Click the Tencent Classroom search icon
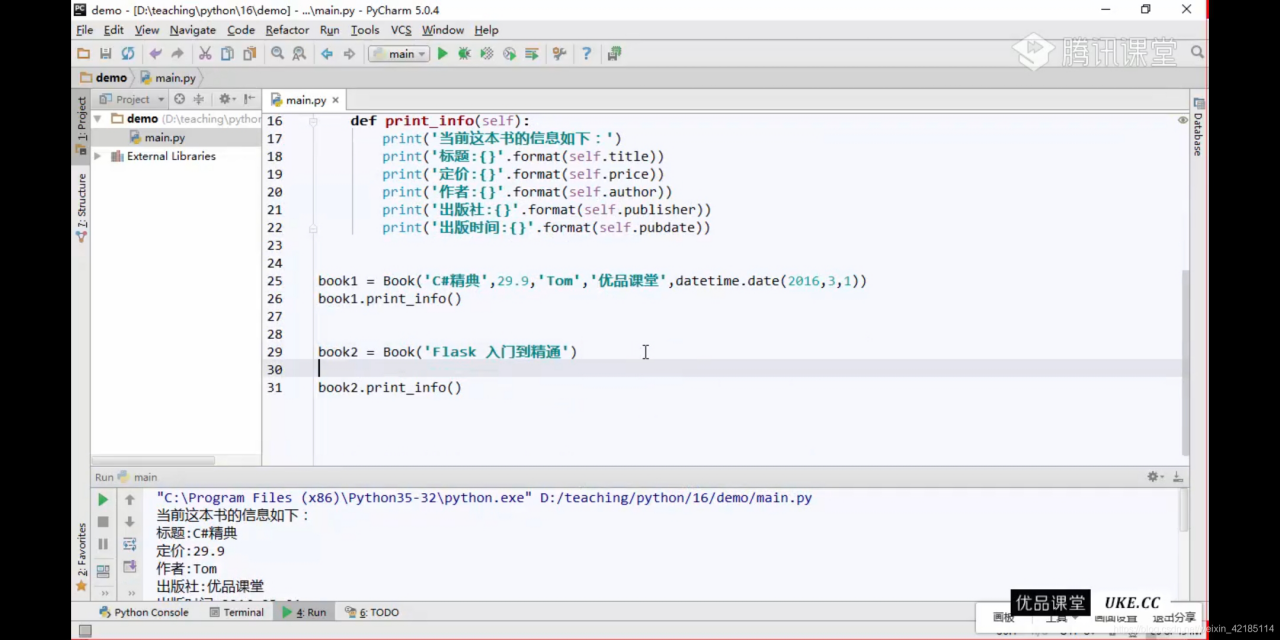 [x=1198, y=52]
